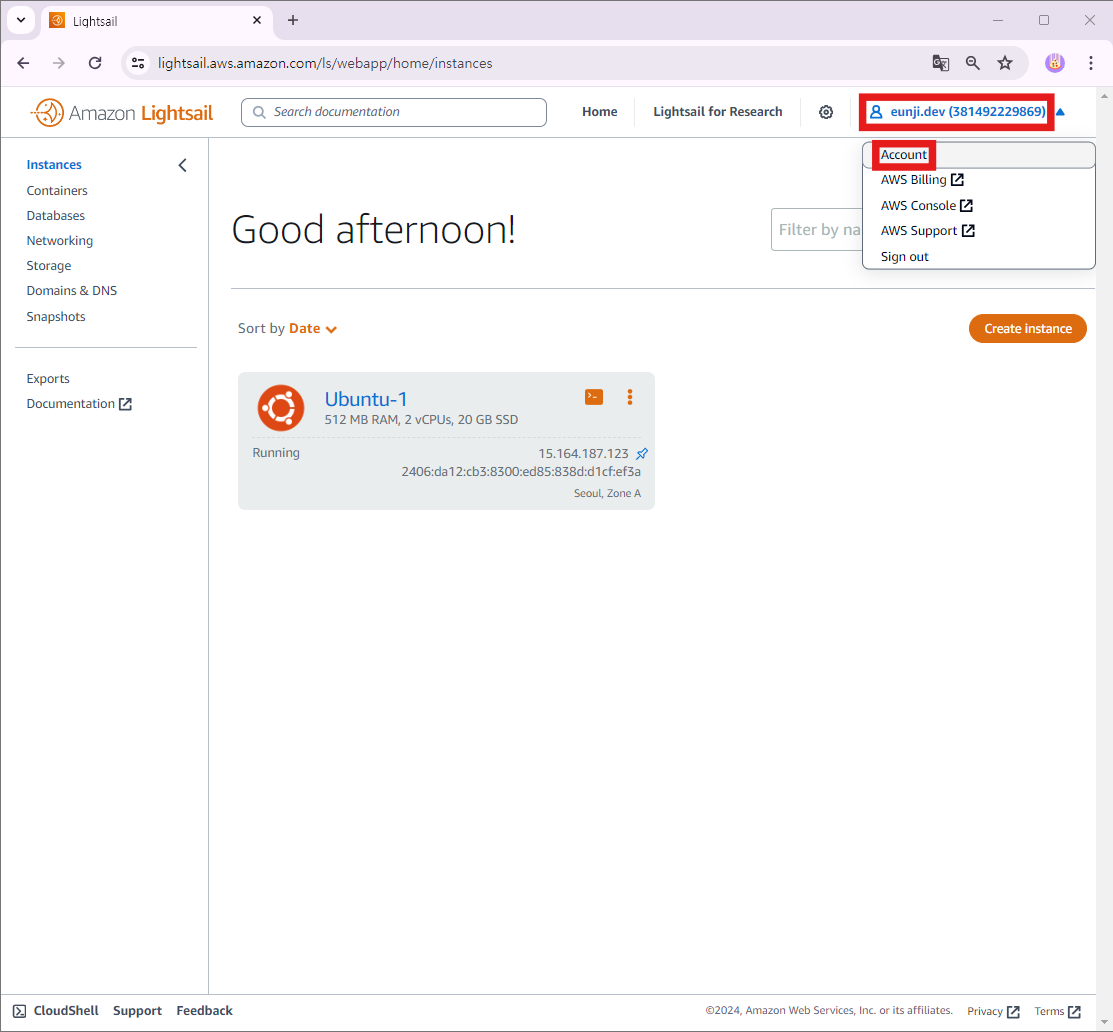
Task: Click Feedback in the footer
Action: pyautogui.click(x=204, y=1011)
